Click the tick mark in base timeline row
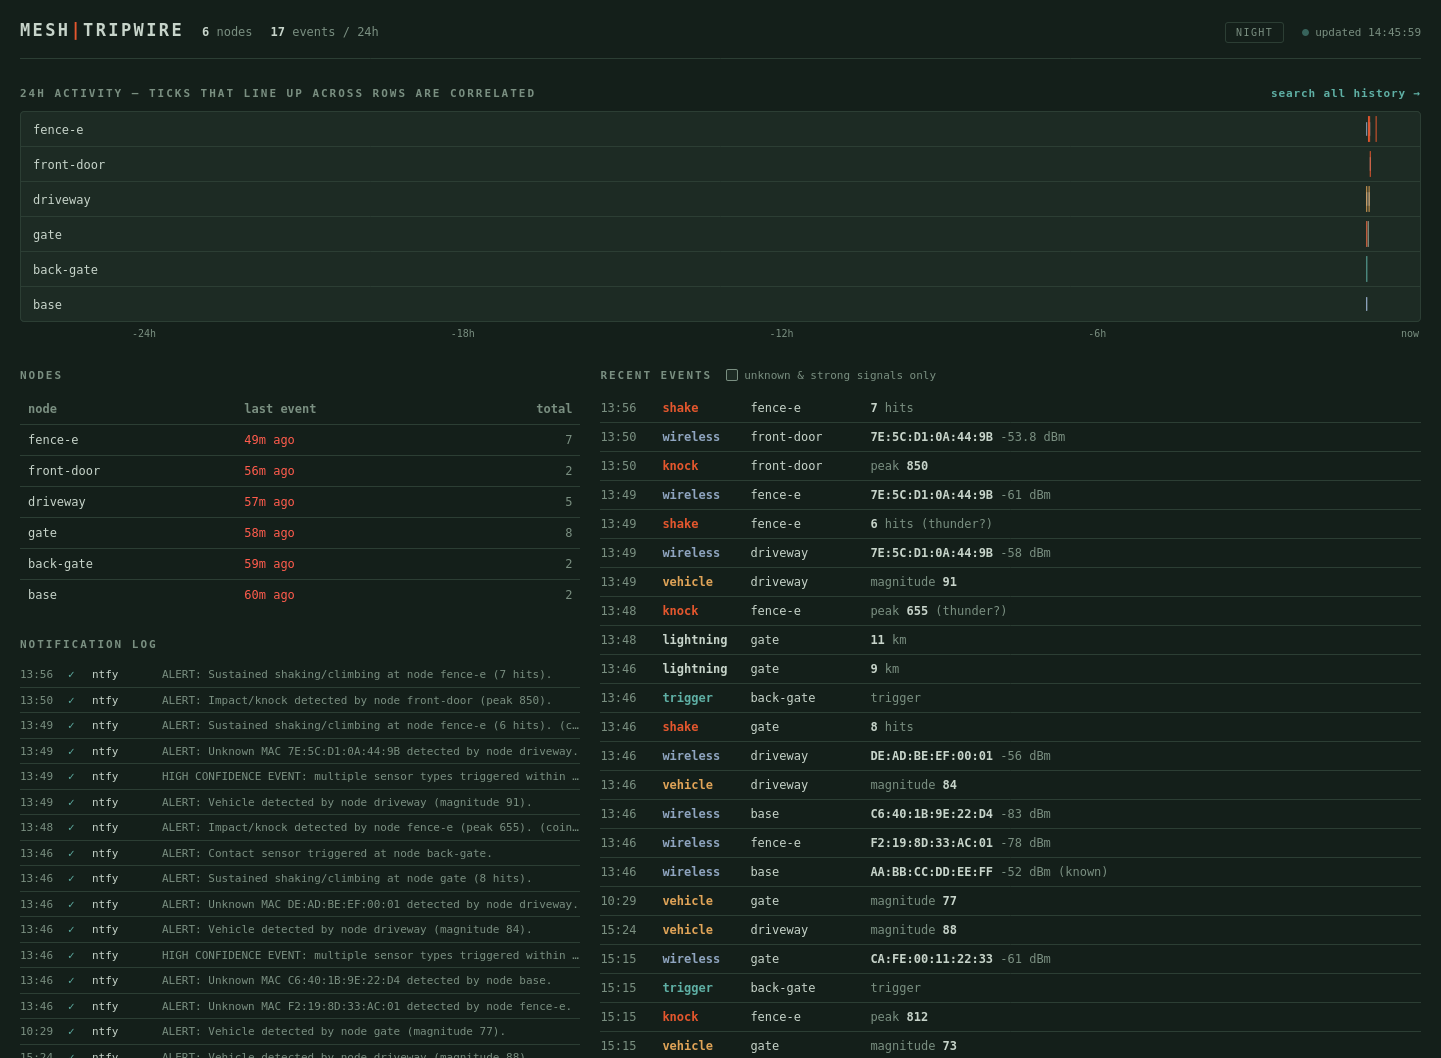The image size is (1441, 1058). coord(1366,304)
